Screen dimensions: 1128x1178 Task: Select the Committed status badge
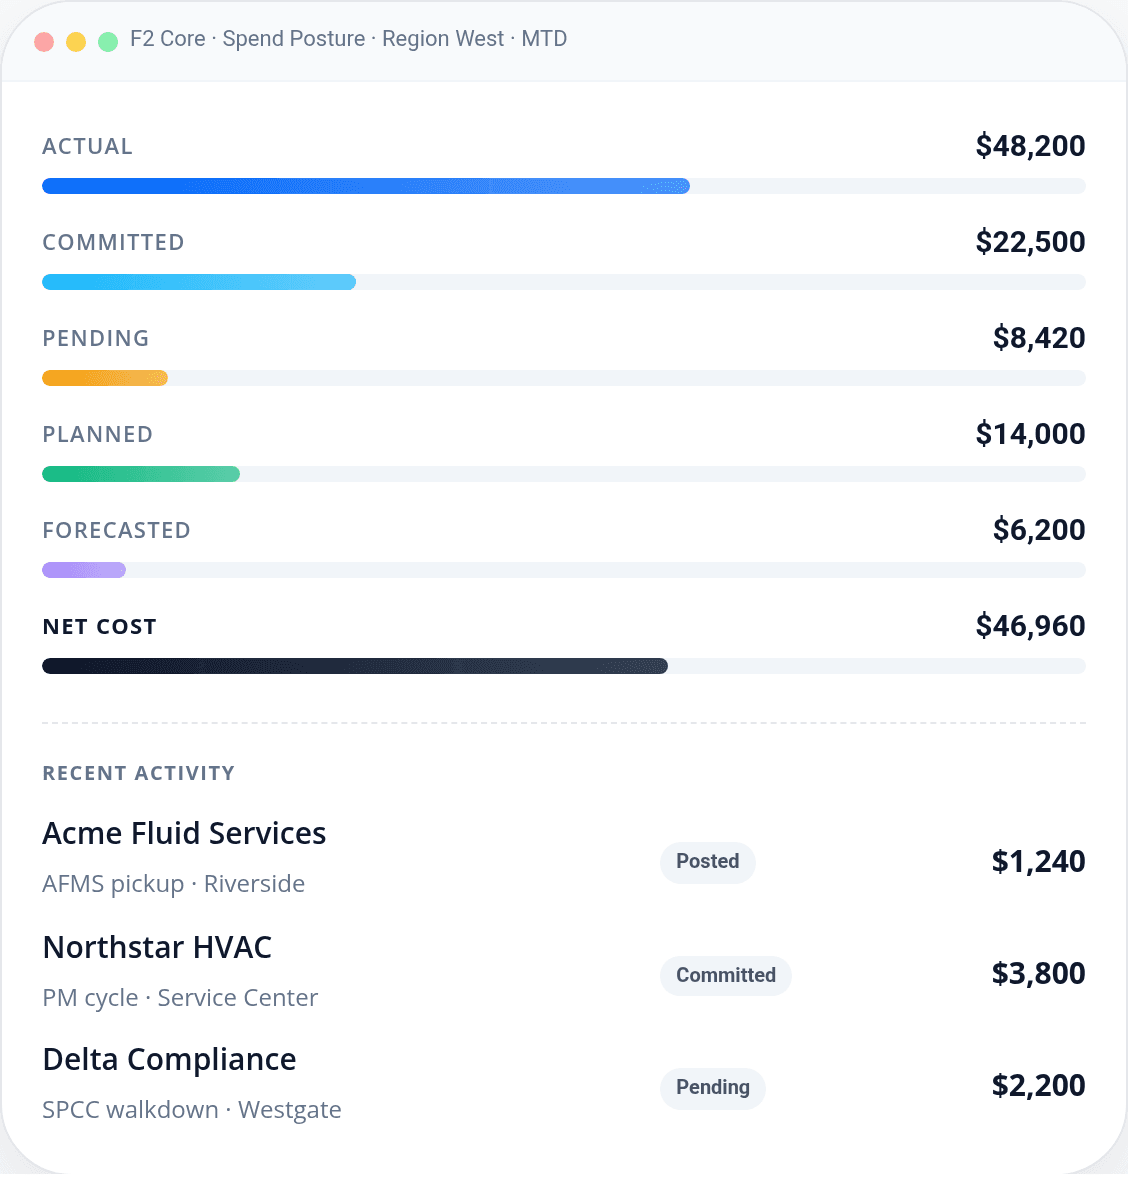coord(725,975)
